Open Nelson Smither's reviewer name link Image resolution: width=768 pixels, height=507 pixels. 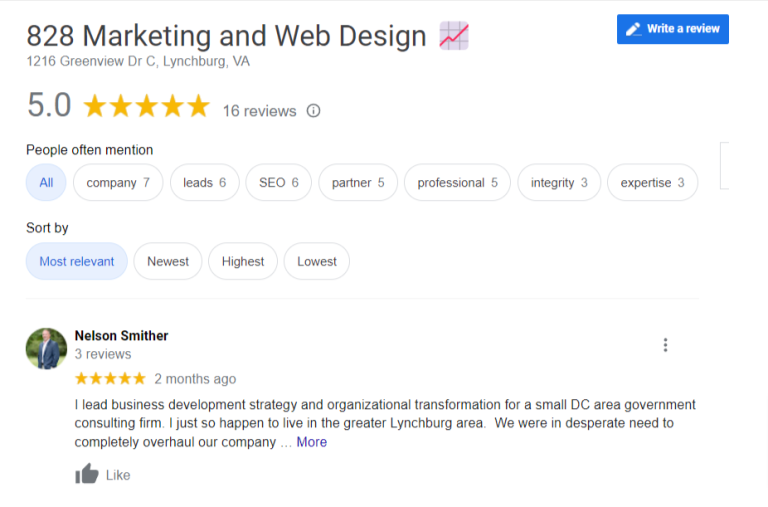point(121,336)
